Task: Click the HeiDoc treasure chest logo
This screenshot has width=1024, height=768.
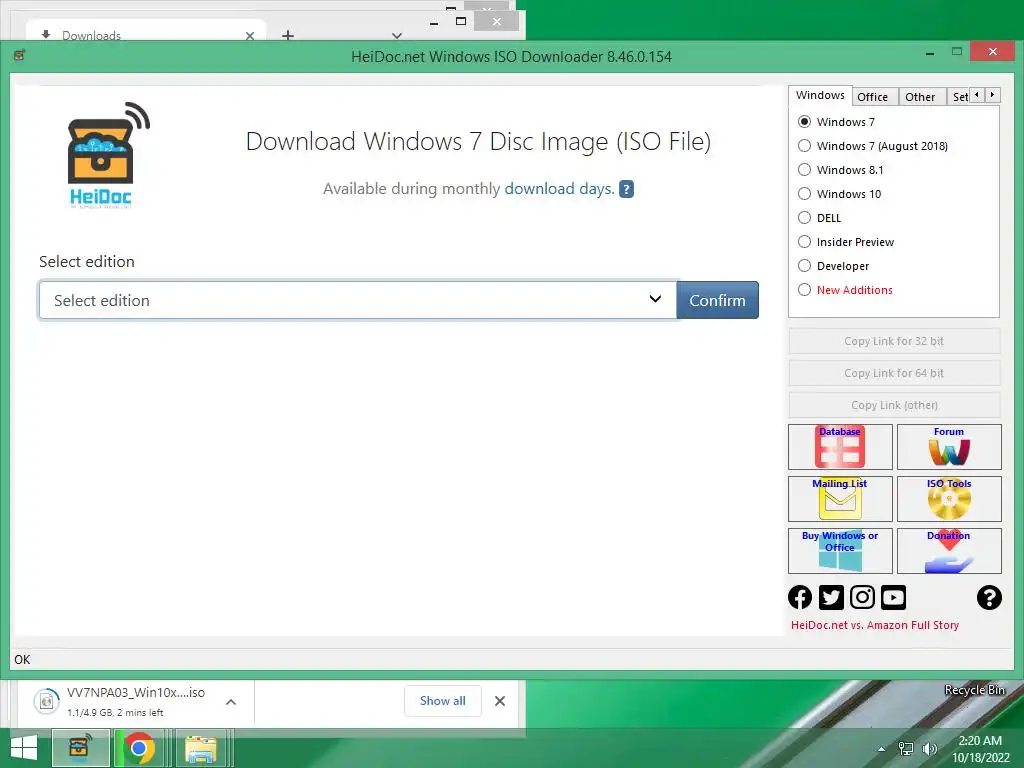Action: pos(105,155)
